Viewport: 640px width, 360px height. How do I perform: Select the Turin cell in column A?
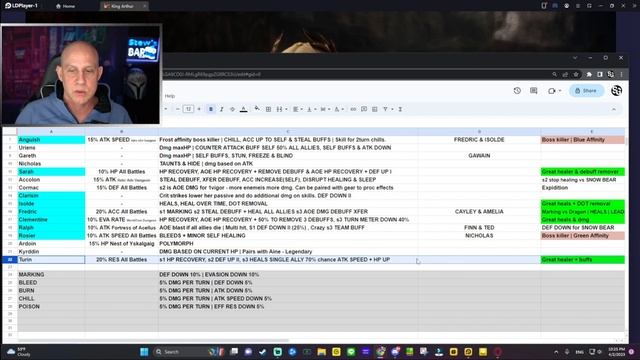pyautogui.click(x=51, y=260)
